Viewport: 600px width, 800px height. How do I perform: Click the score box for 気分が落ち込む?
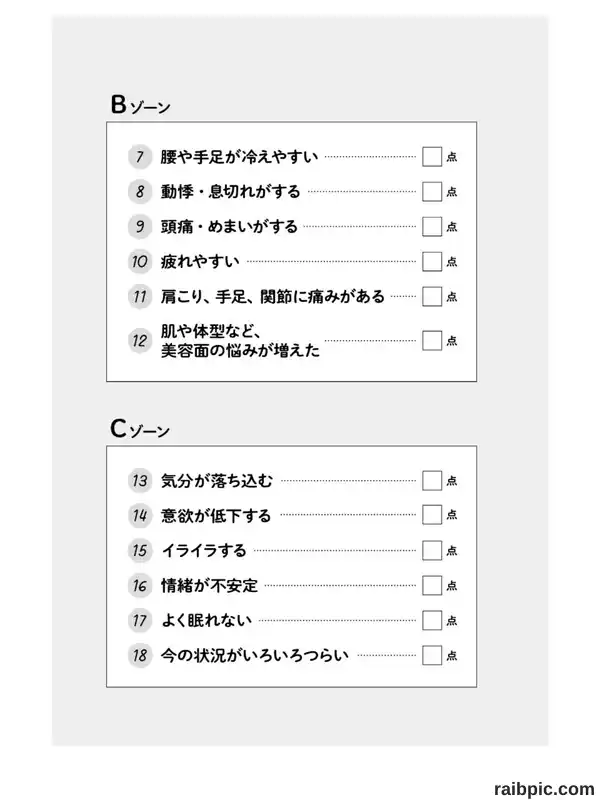click(432, 481)
